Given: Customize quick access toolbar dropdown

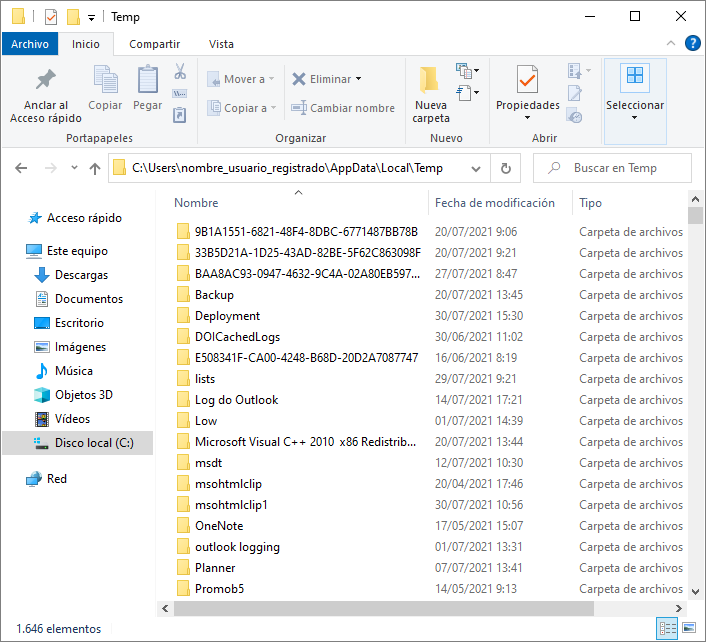Looking at the screenshot, I should coord(91,18).
